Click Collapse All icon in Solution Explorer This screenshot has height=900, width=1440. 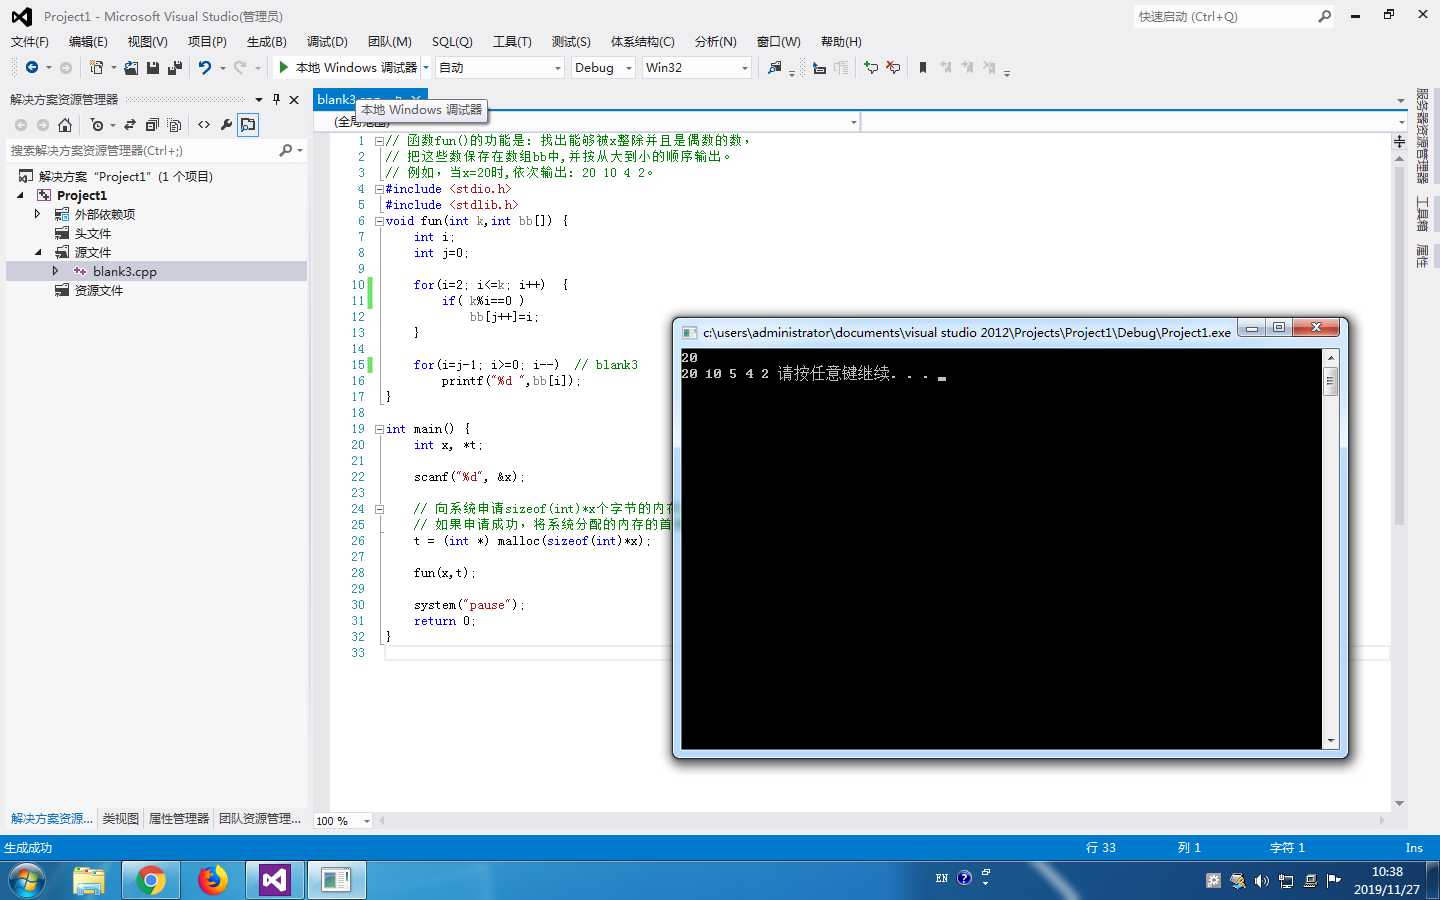point(152,125)
